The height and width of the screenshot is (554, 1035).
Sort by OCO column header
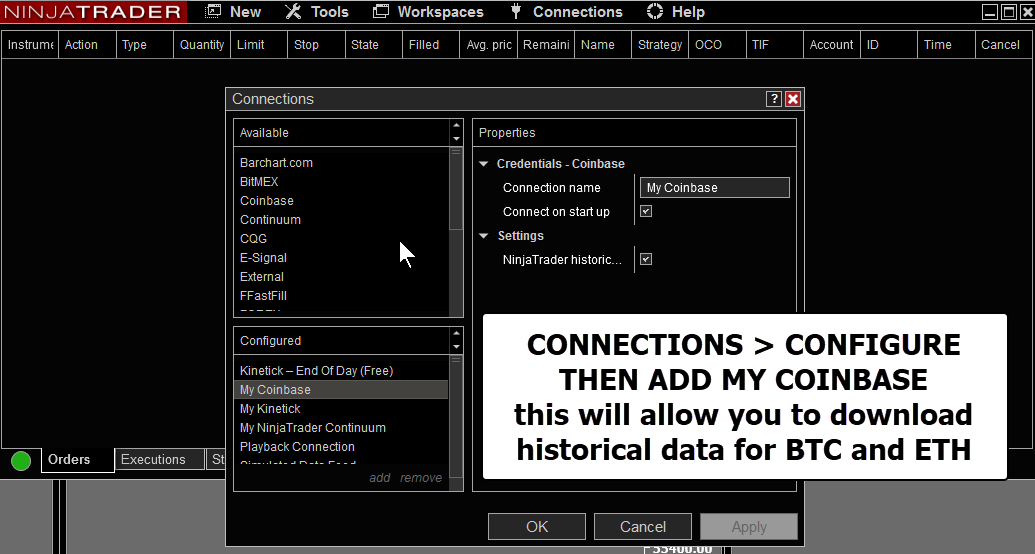[x=717, y=44]
